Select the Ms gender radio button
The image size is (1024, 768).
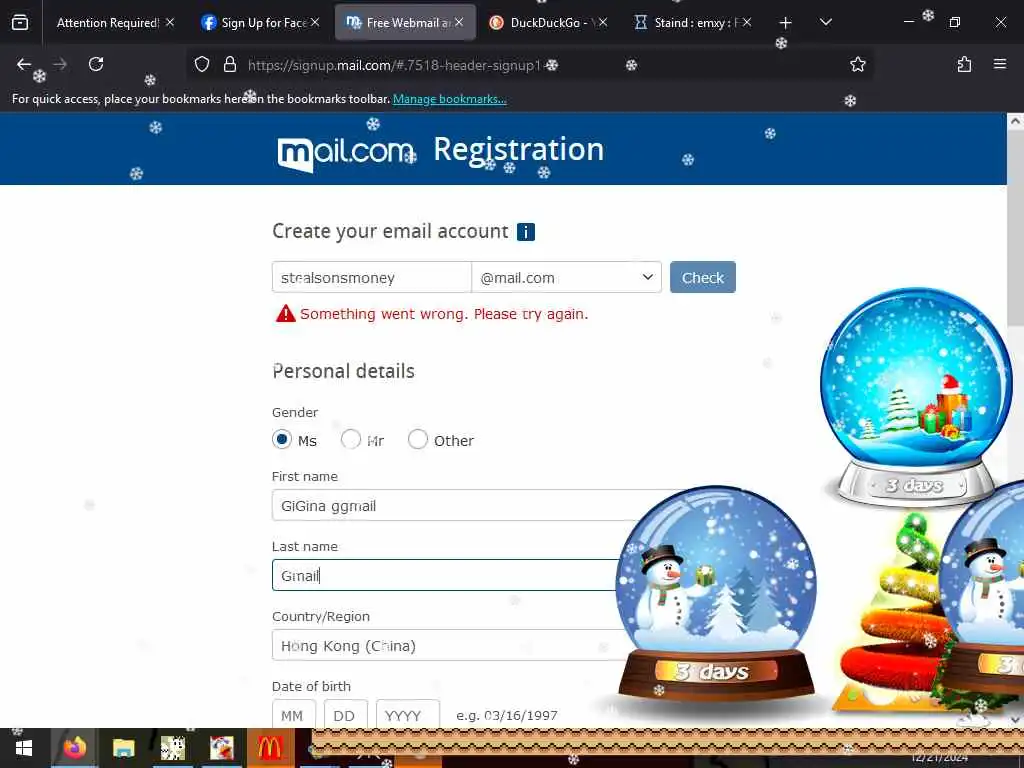pos(281,440)
